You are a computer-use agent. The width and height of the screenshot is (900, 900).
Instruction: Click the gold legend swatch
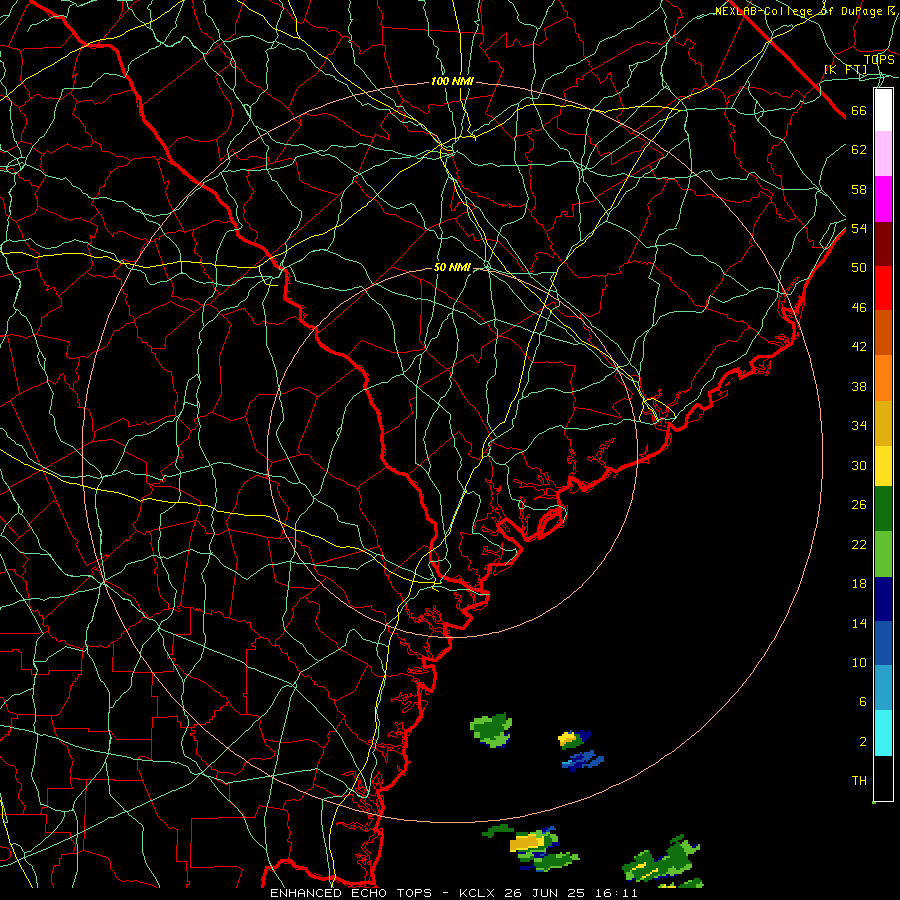point(883,424)
